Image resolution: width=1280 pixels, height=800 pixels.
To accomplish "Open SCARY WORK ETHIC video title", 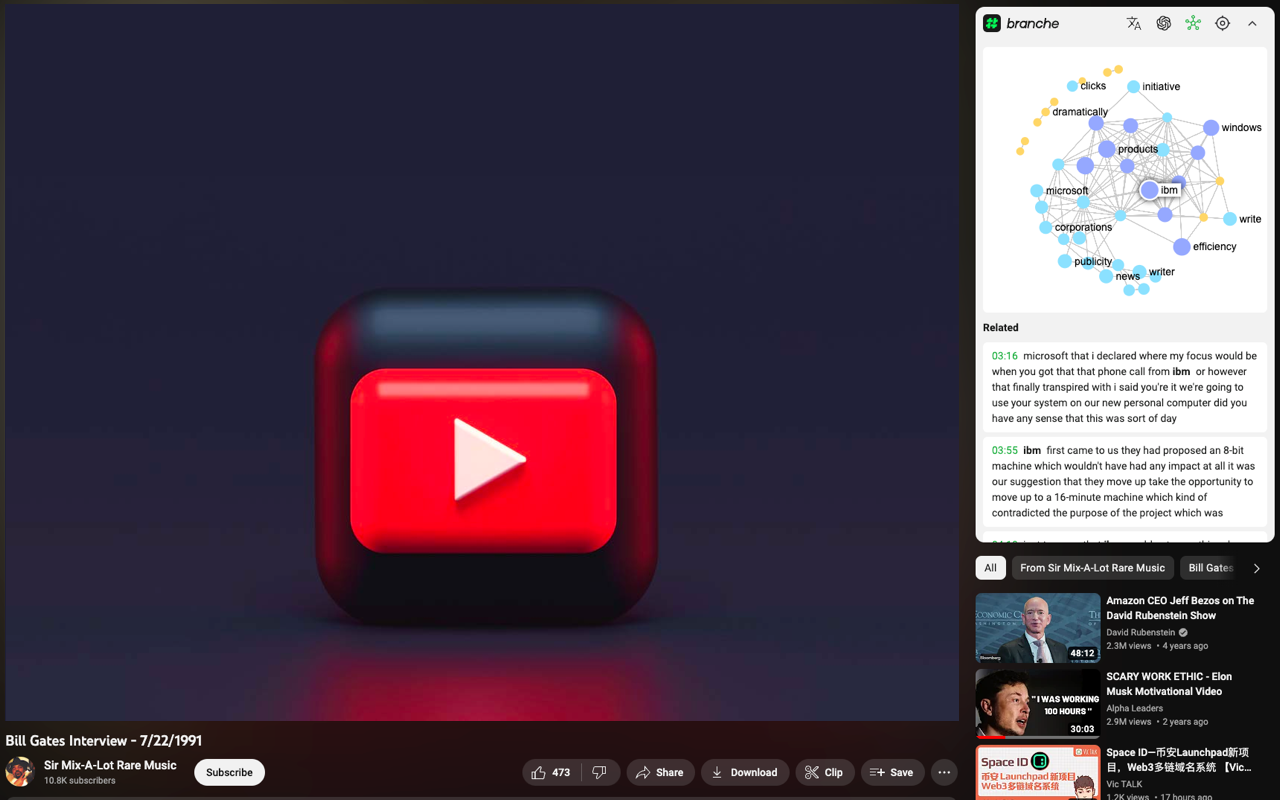I will tap(1169, 684).
